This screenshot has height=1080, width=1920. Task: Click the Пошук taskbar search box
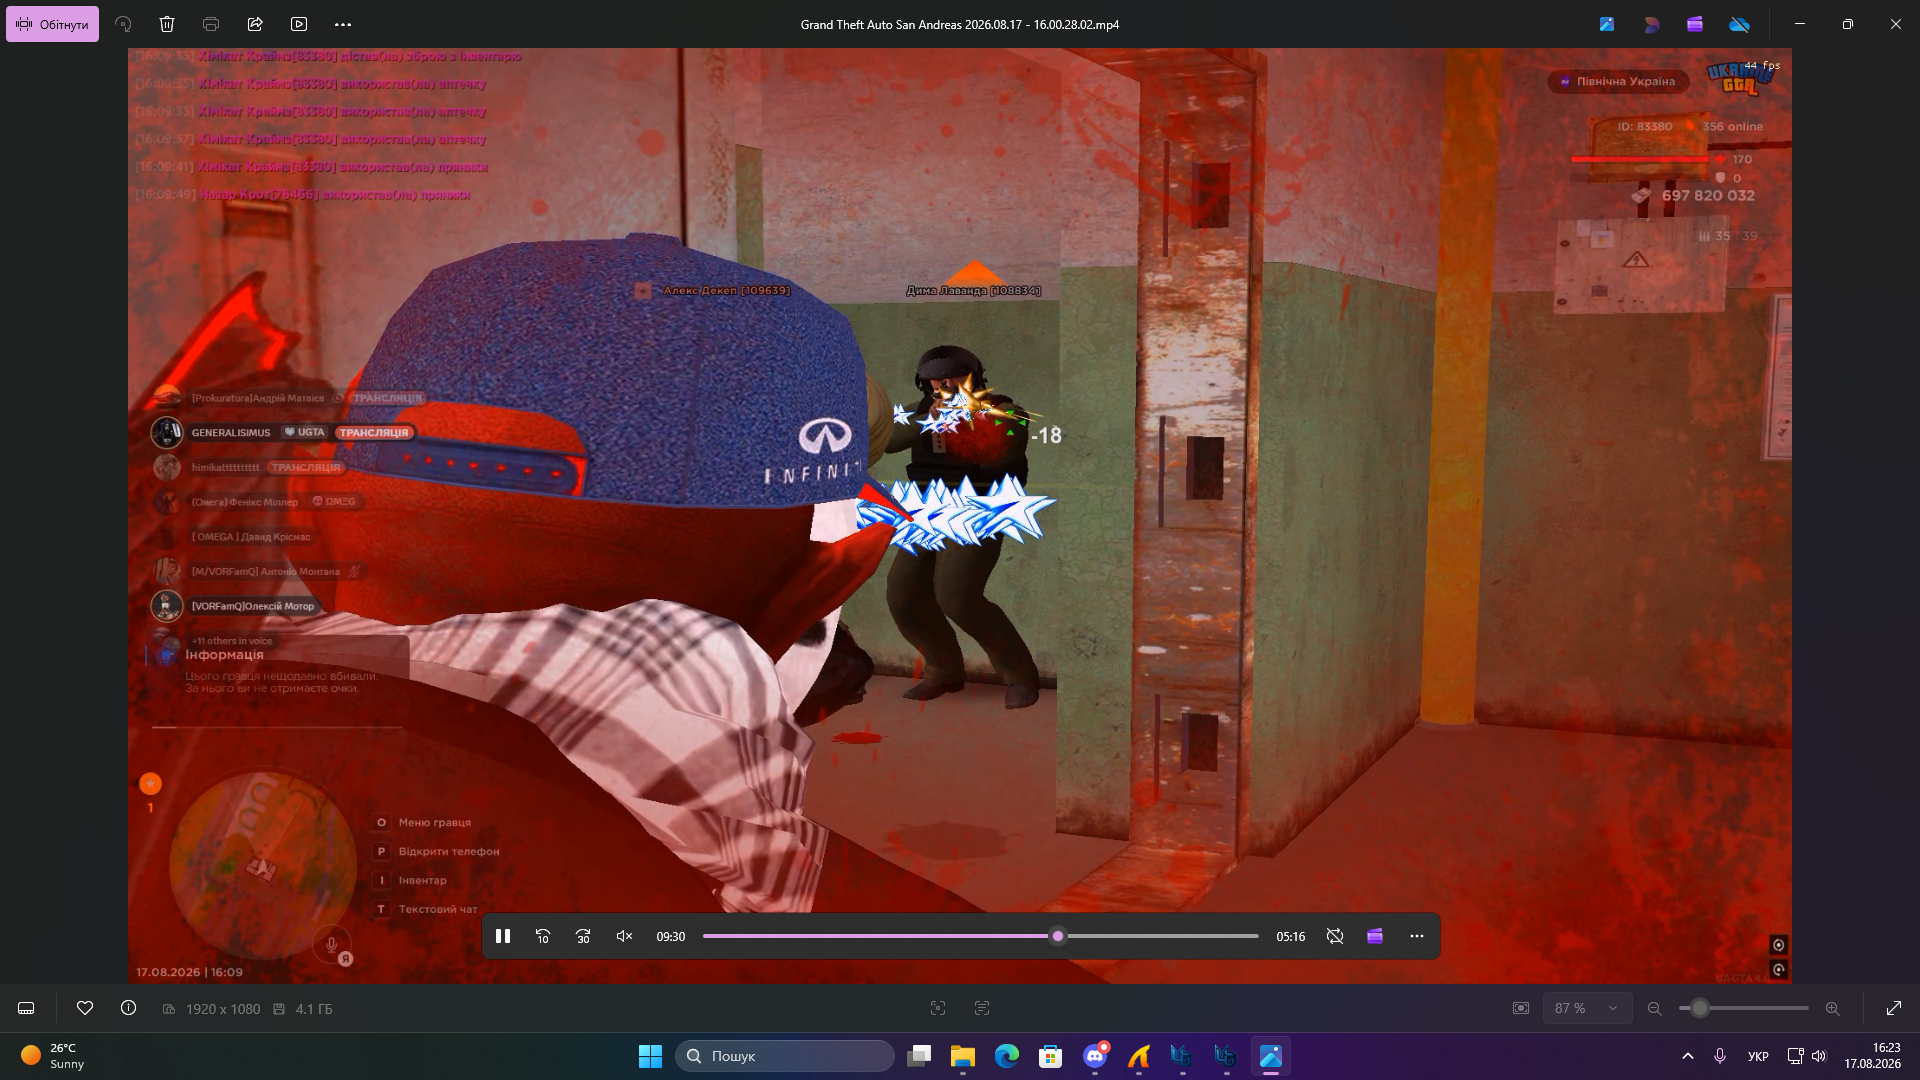[785, 1056]
